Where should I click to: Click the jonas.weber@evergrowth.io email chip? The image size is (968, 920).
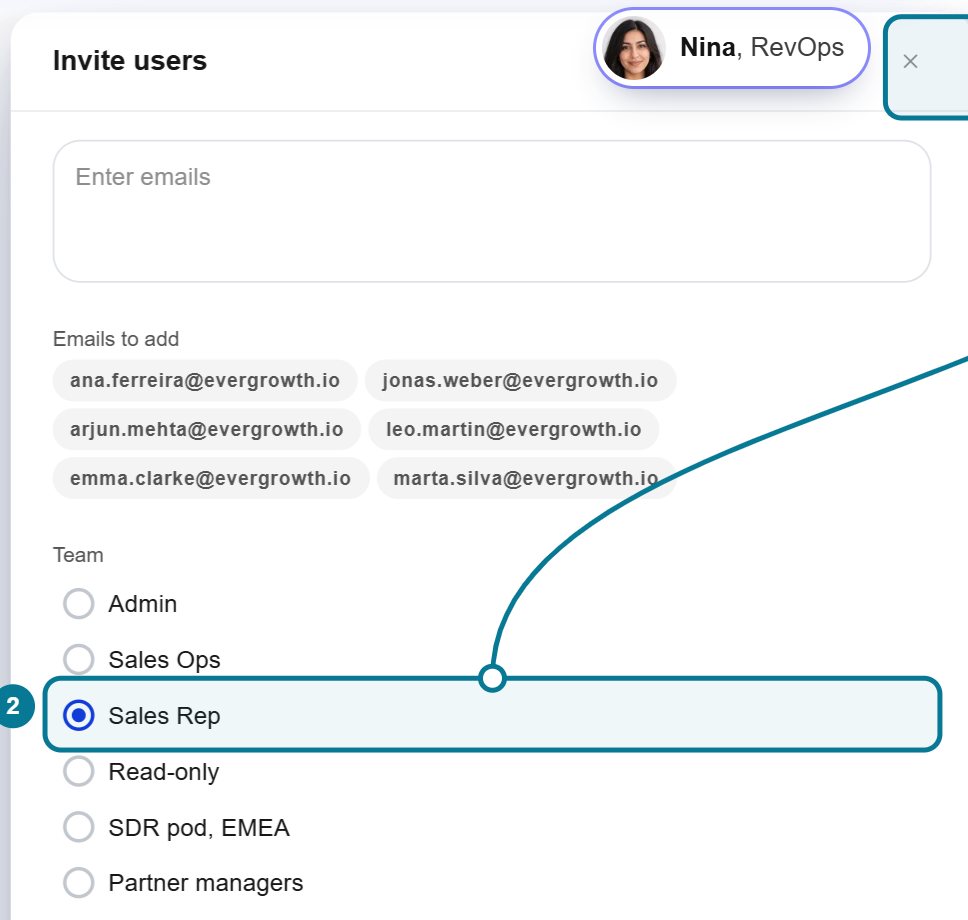pos(520,380)
